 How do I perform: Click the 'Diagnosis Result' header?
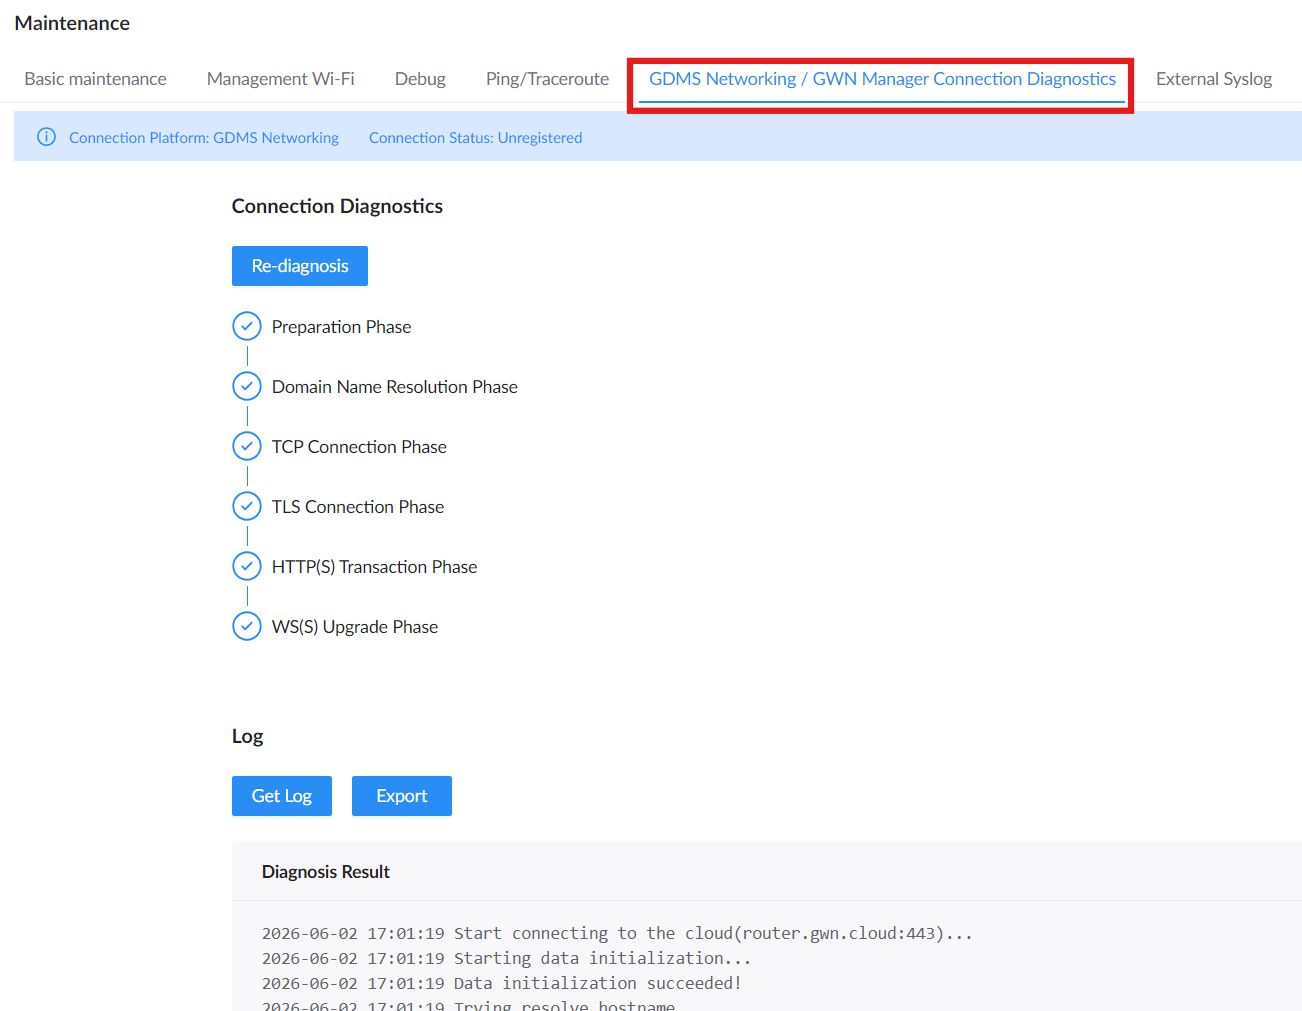pos(326,872)
